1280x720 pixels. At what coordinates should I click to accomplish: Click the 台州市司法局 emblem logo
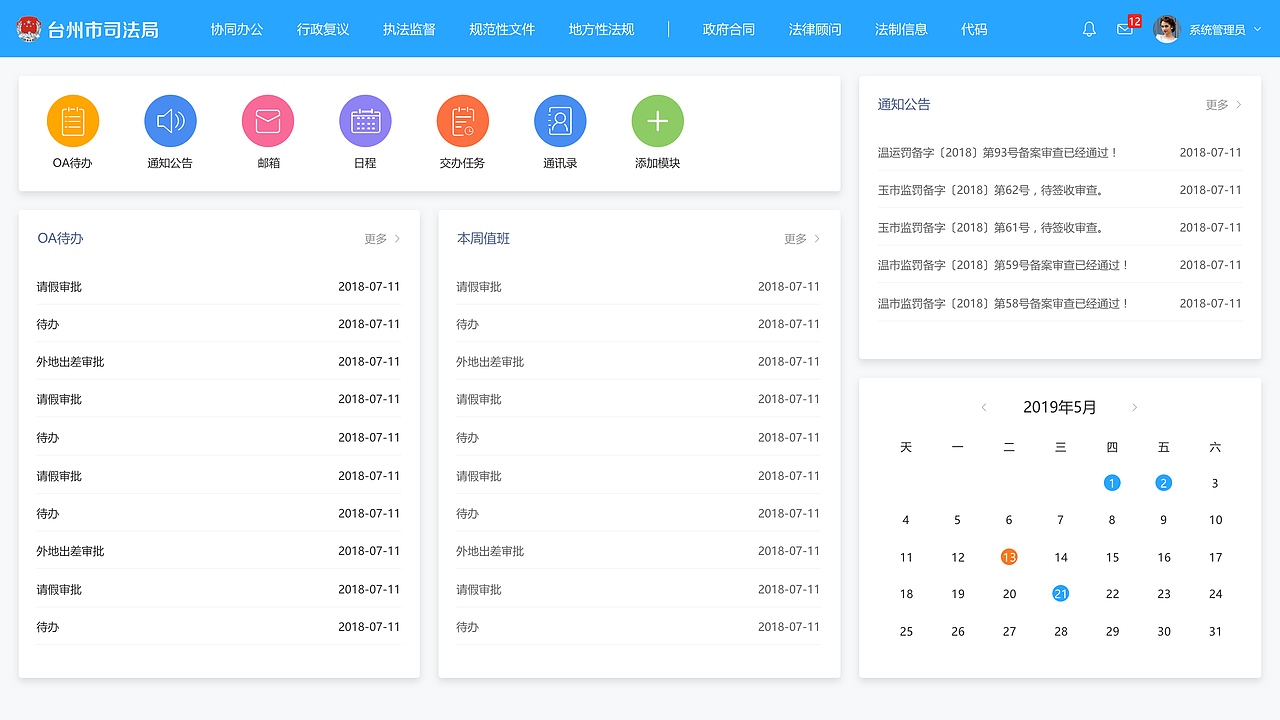tap(27, 29)
